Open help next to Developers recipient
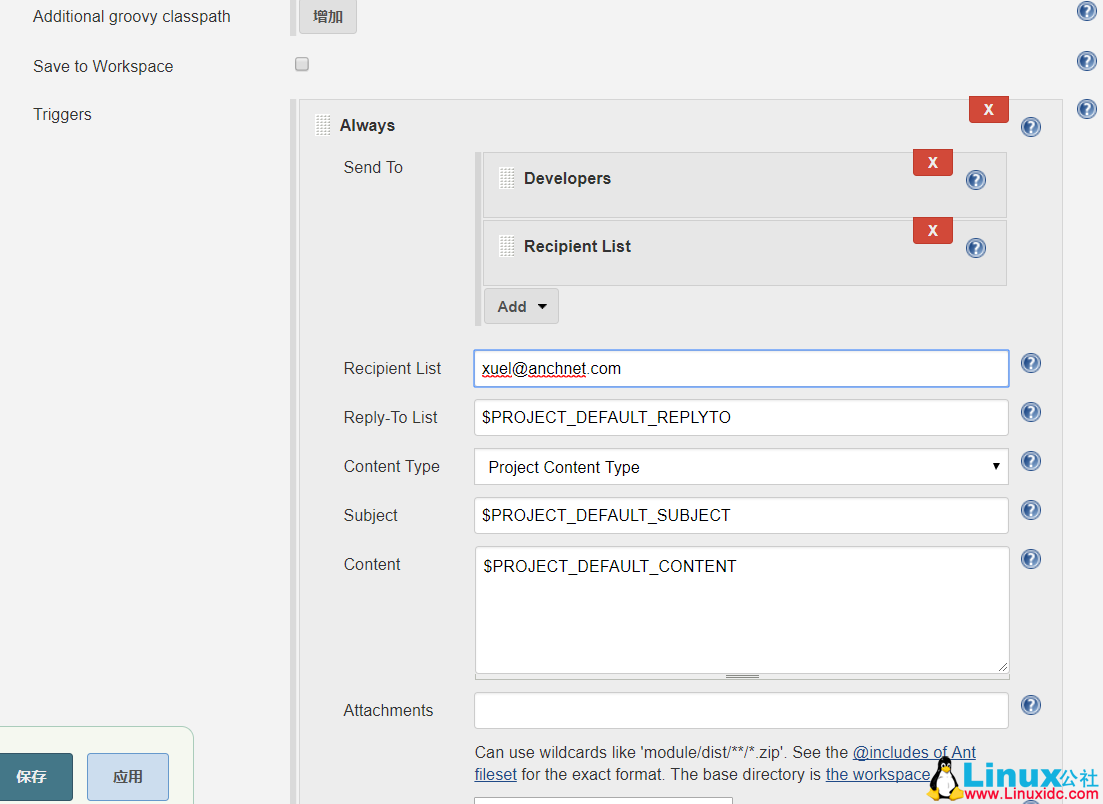 [x=975, y=180]
